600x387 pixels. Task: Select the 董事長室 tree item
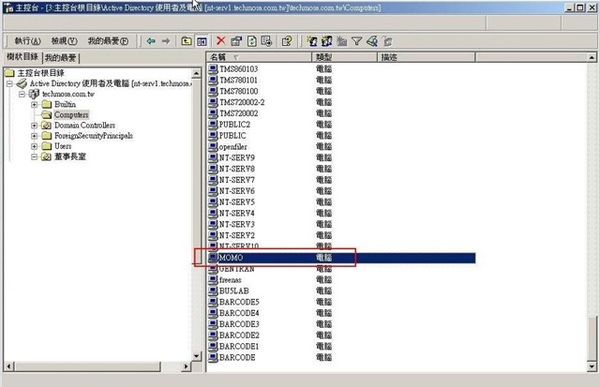coord(70,157)
